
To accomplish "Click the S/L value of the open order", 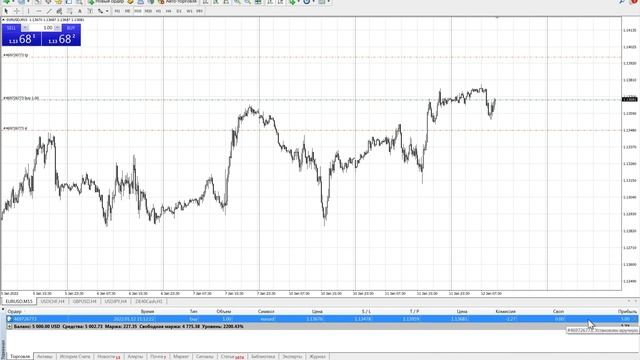I will click(363, 319).
